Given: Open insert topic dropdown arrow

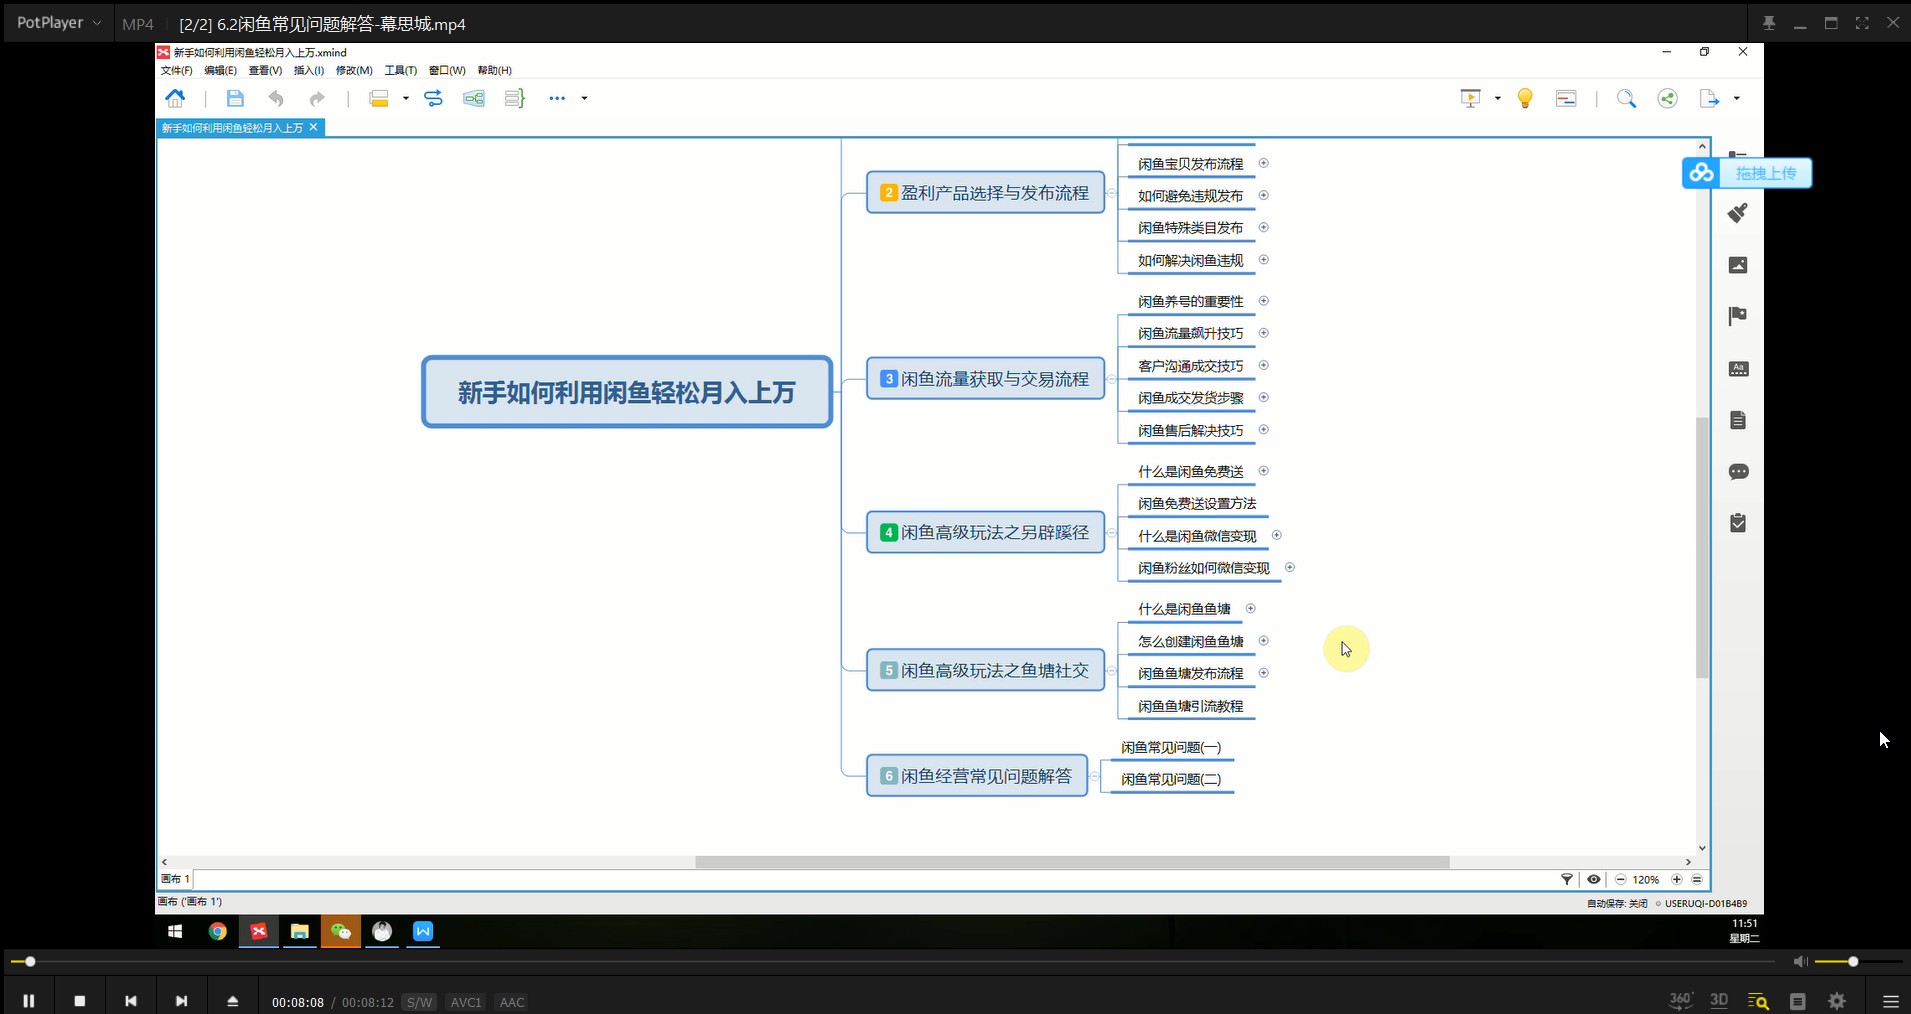Looking at the screenshot, I should (405, 98).
